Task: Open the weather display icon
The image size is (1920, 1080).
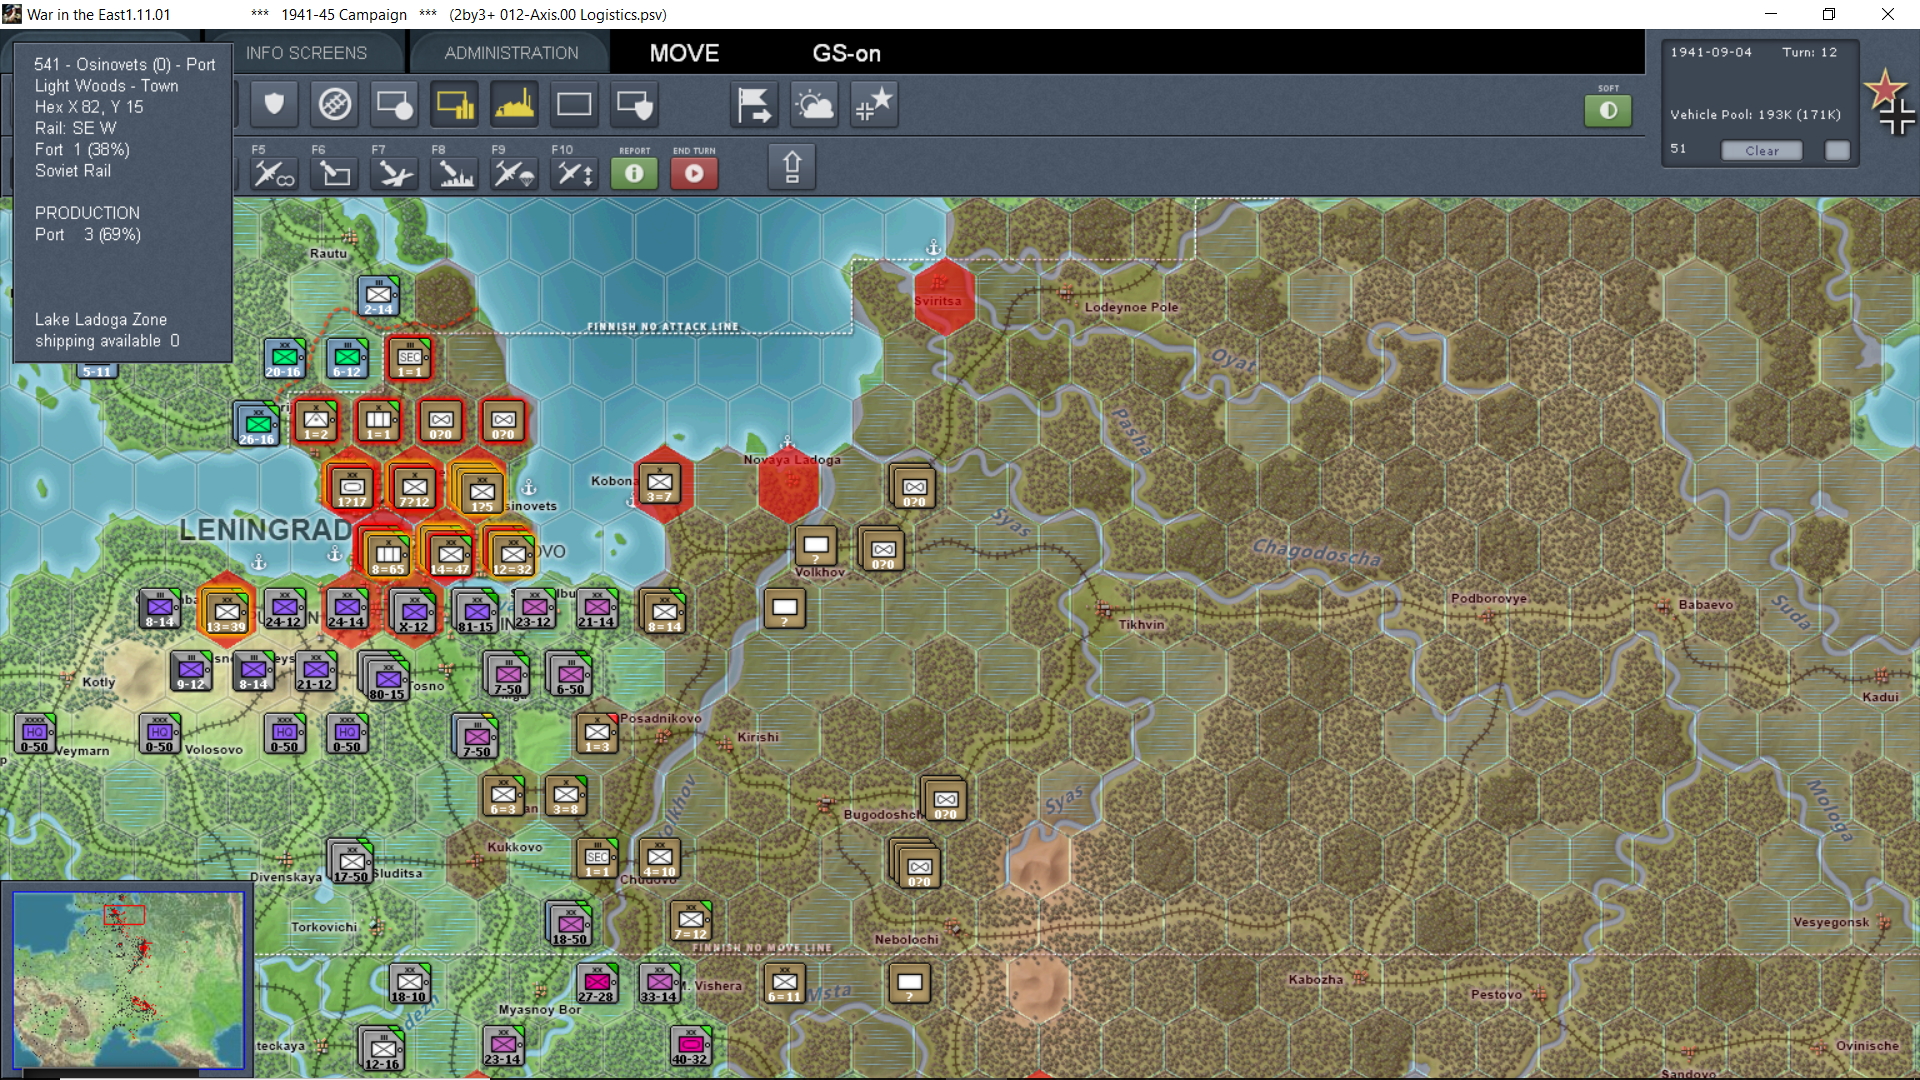Action: 814,105
